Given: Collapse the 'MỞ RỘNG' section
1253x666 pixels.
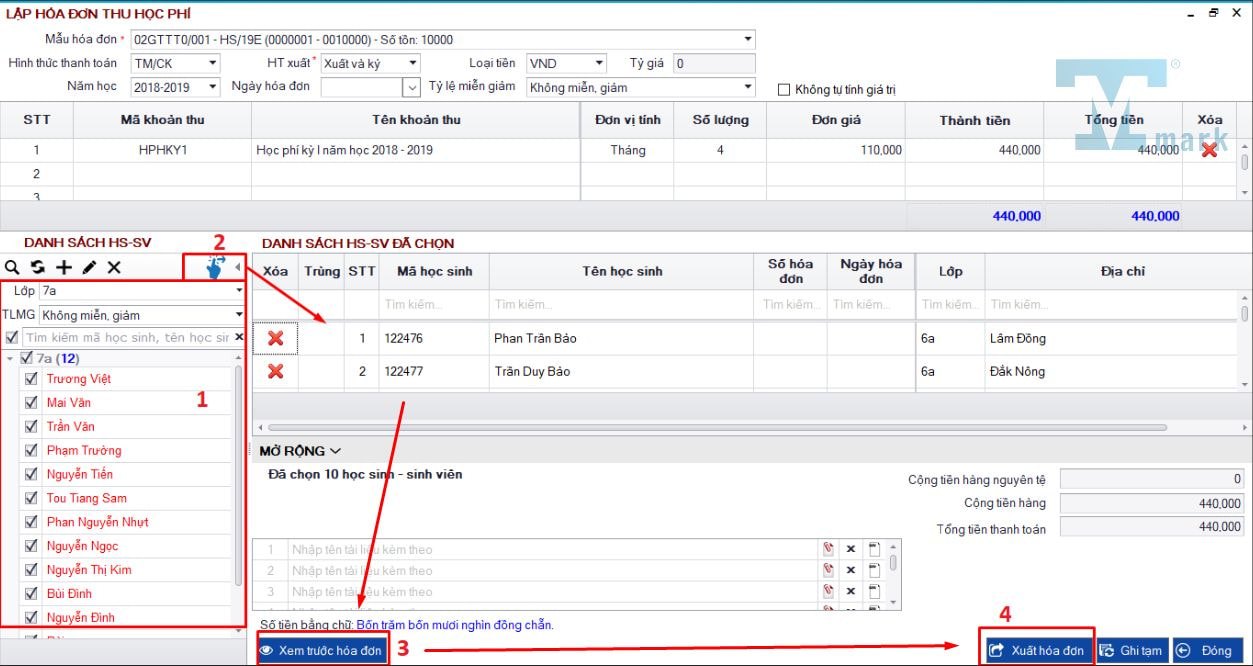Looking at the screenshot, I should (x=300, y=451).
